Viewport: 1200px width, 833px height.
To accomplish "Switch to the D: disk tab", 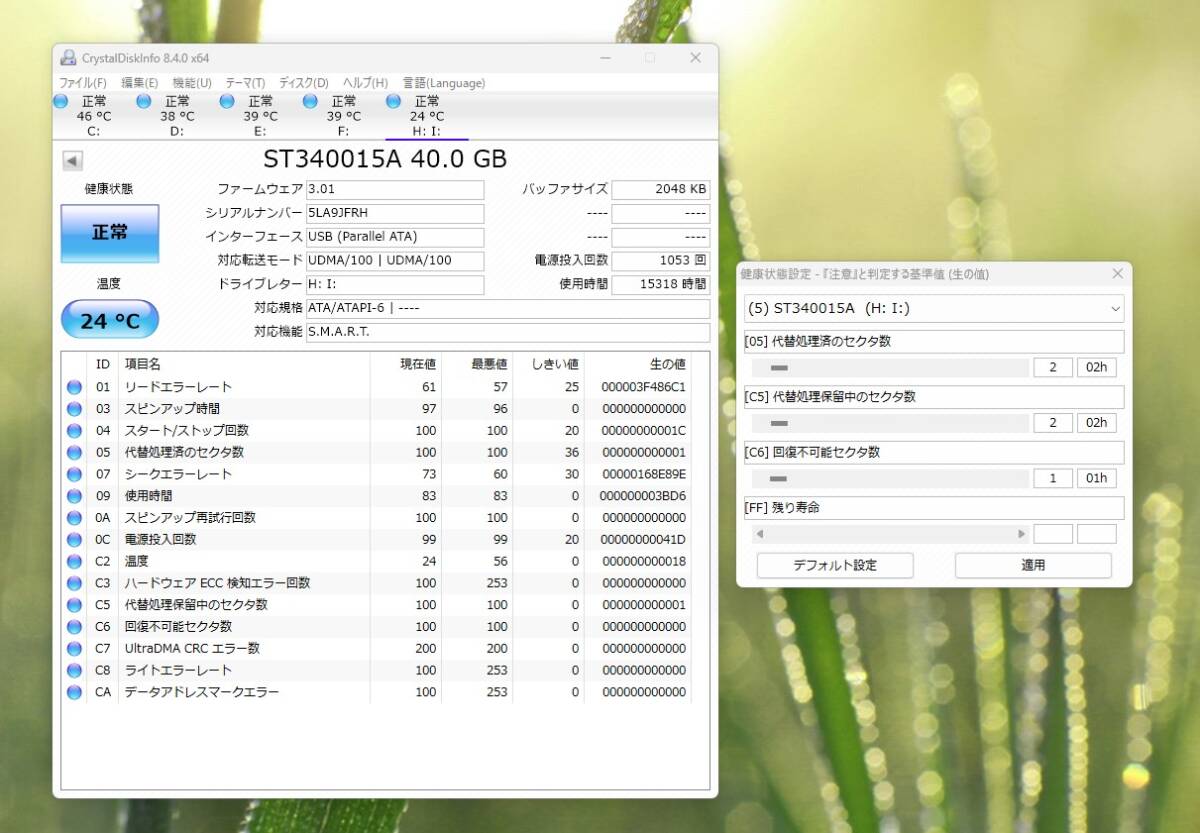I will (177, 116).
